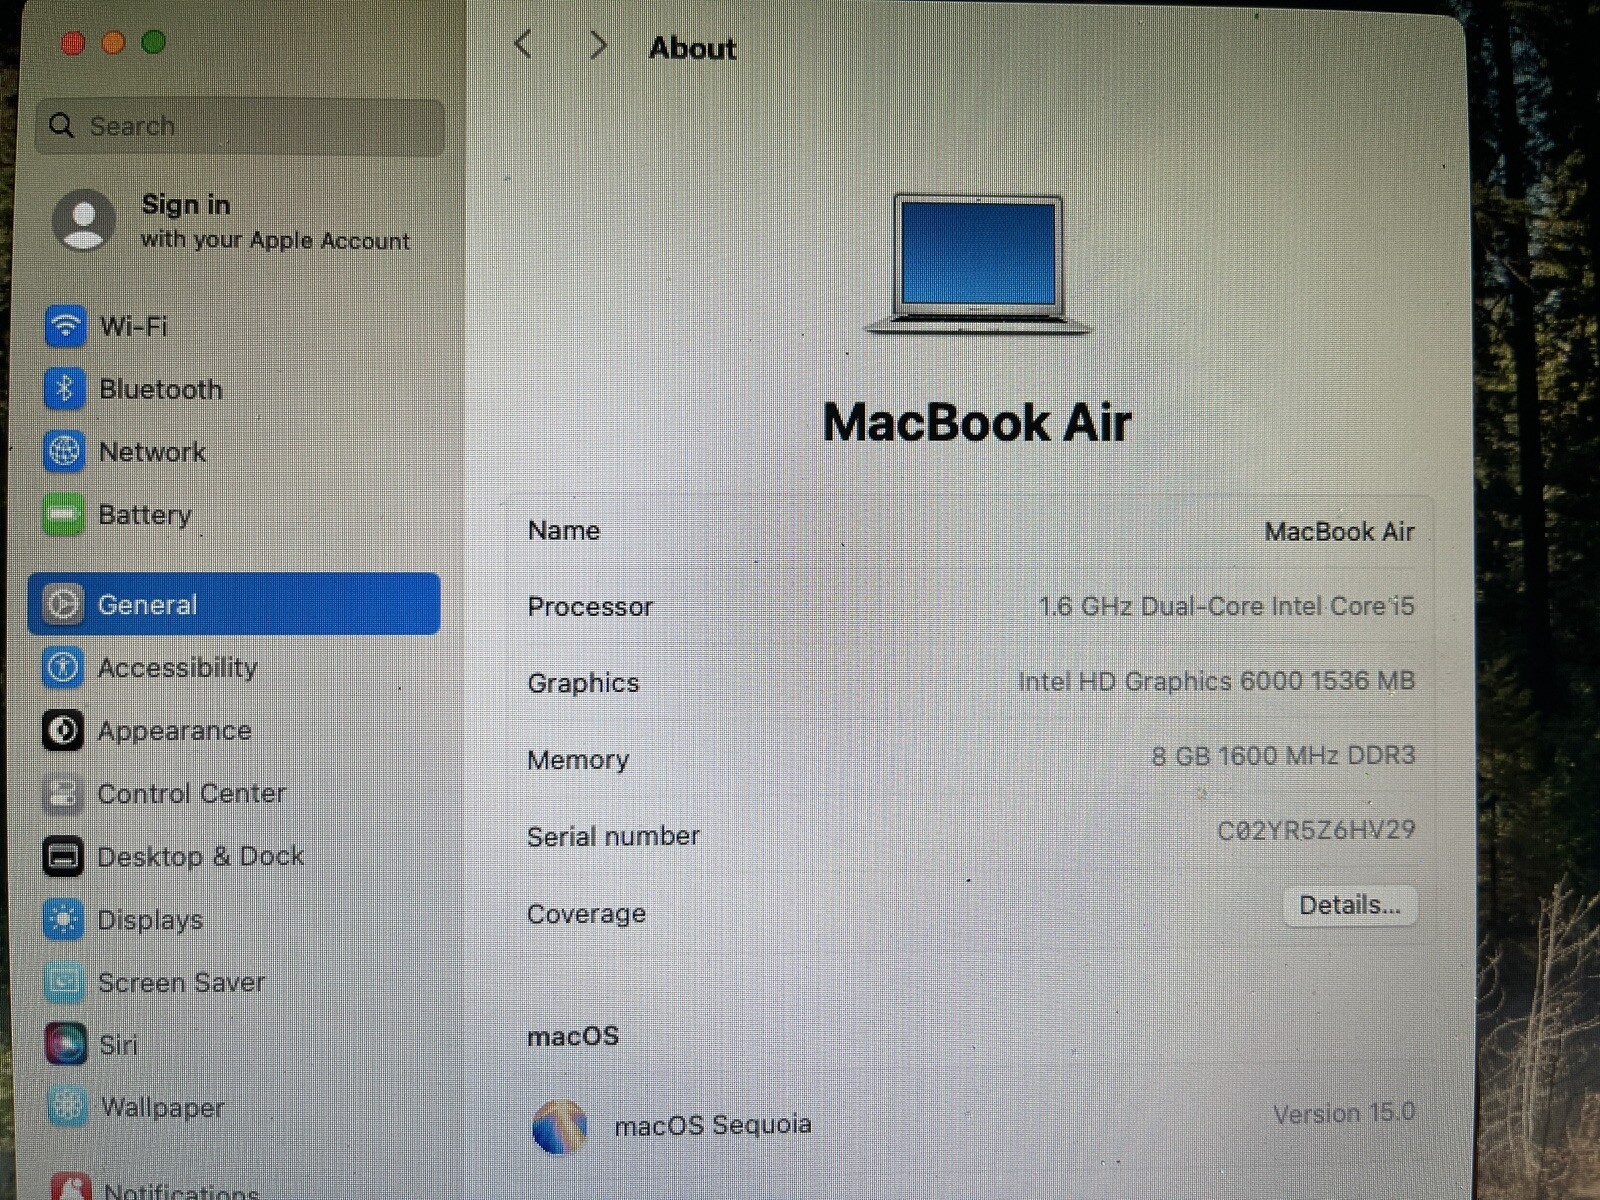Screen dimensions: 1600x1200
Task: Click the Serial number label
Action: (613, 836)
